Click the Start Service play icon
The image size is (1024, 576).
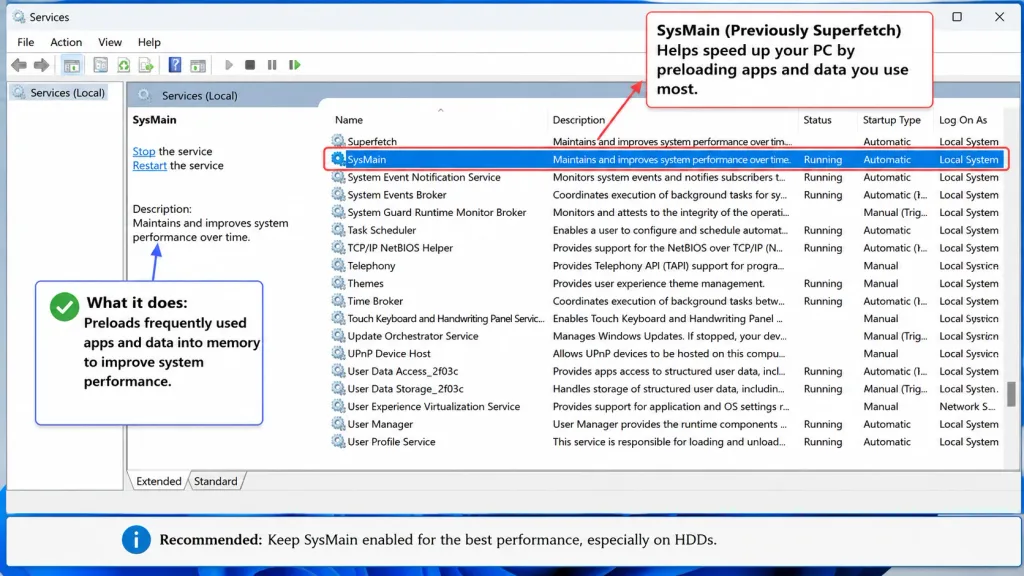tap(229, 65)
